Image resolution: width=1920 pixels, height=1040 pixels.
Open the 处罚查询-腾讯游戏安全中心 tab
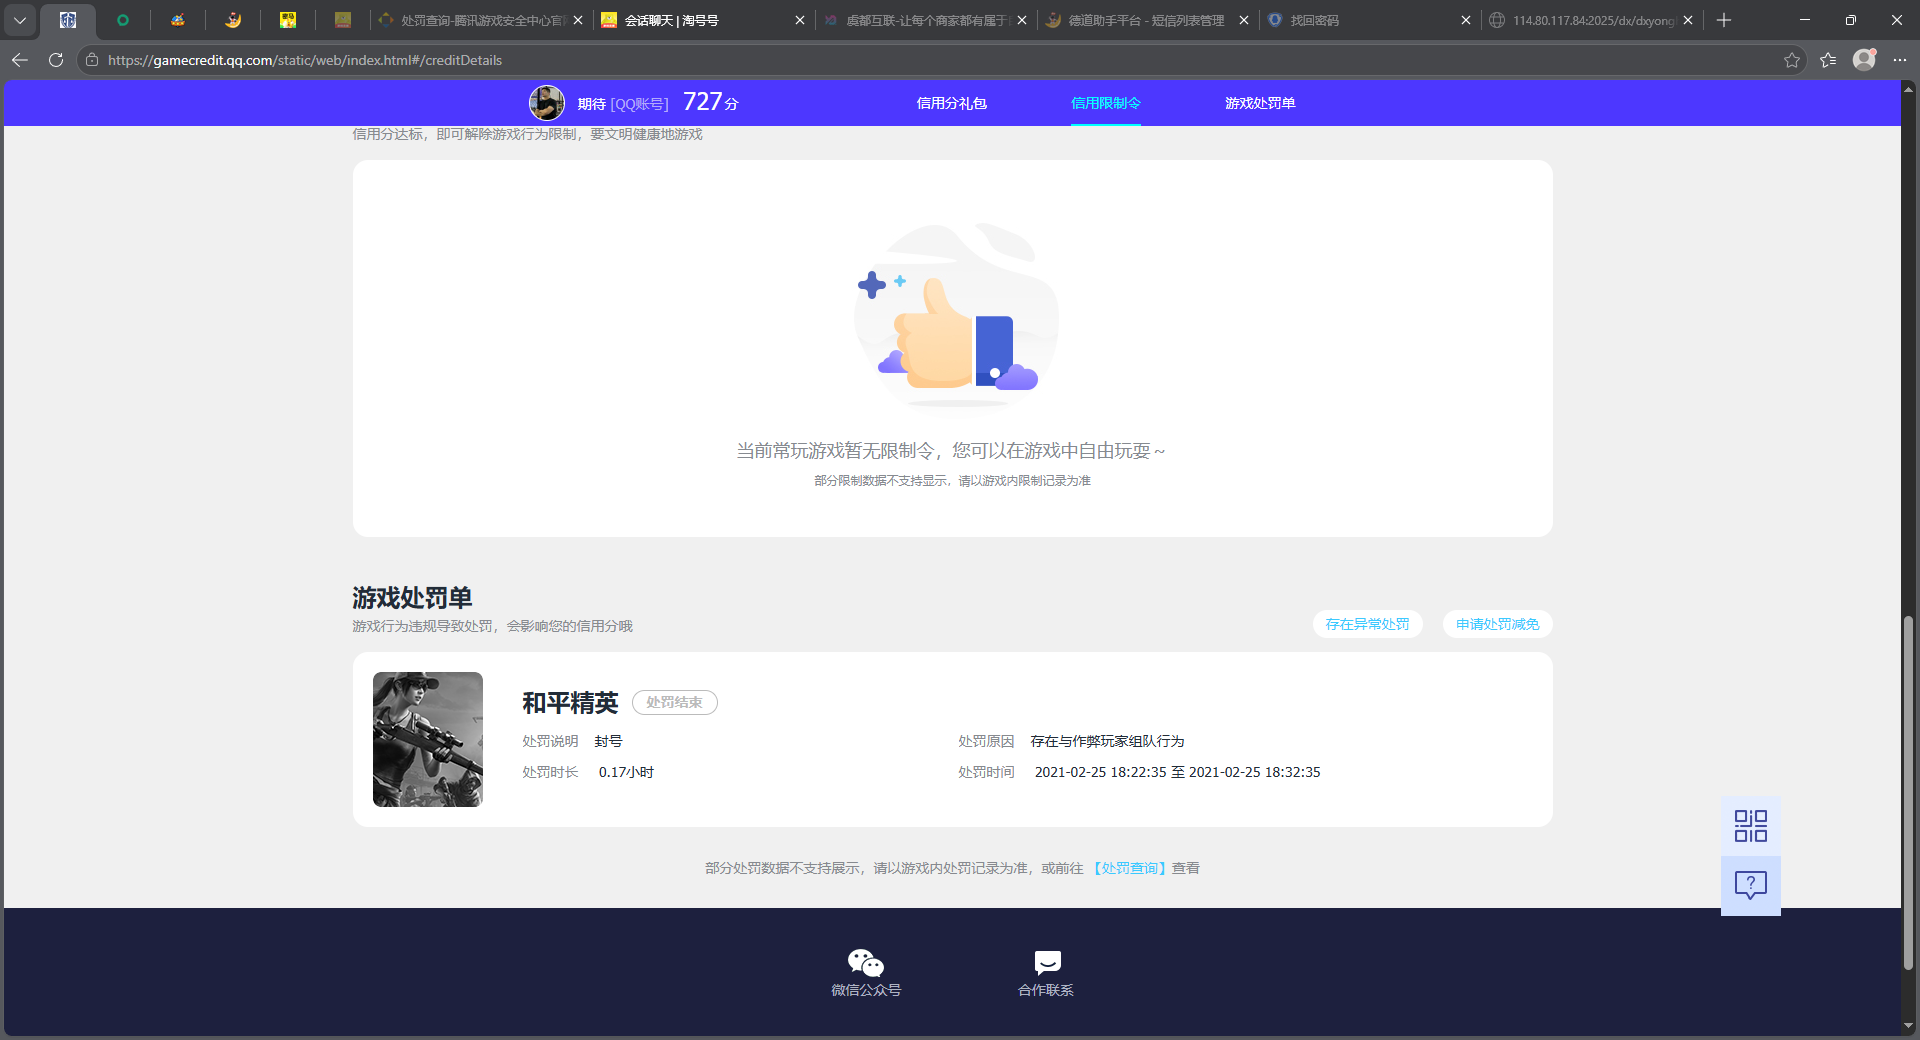click(482, 20)
